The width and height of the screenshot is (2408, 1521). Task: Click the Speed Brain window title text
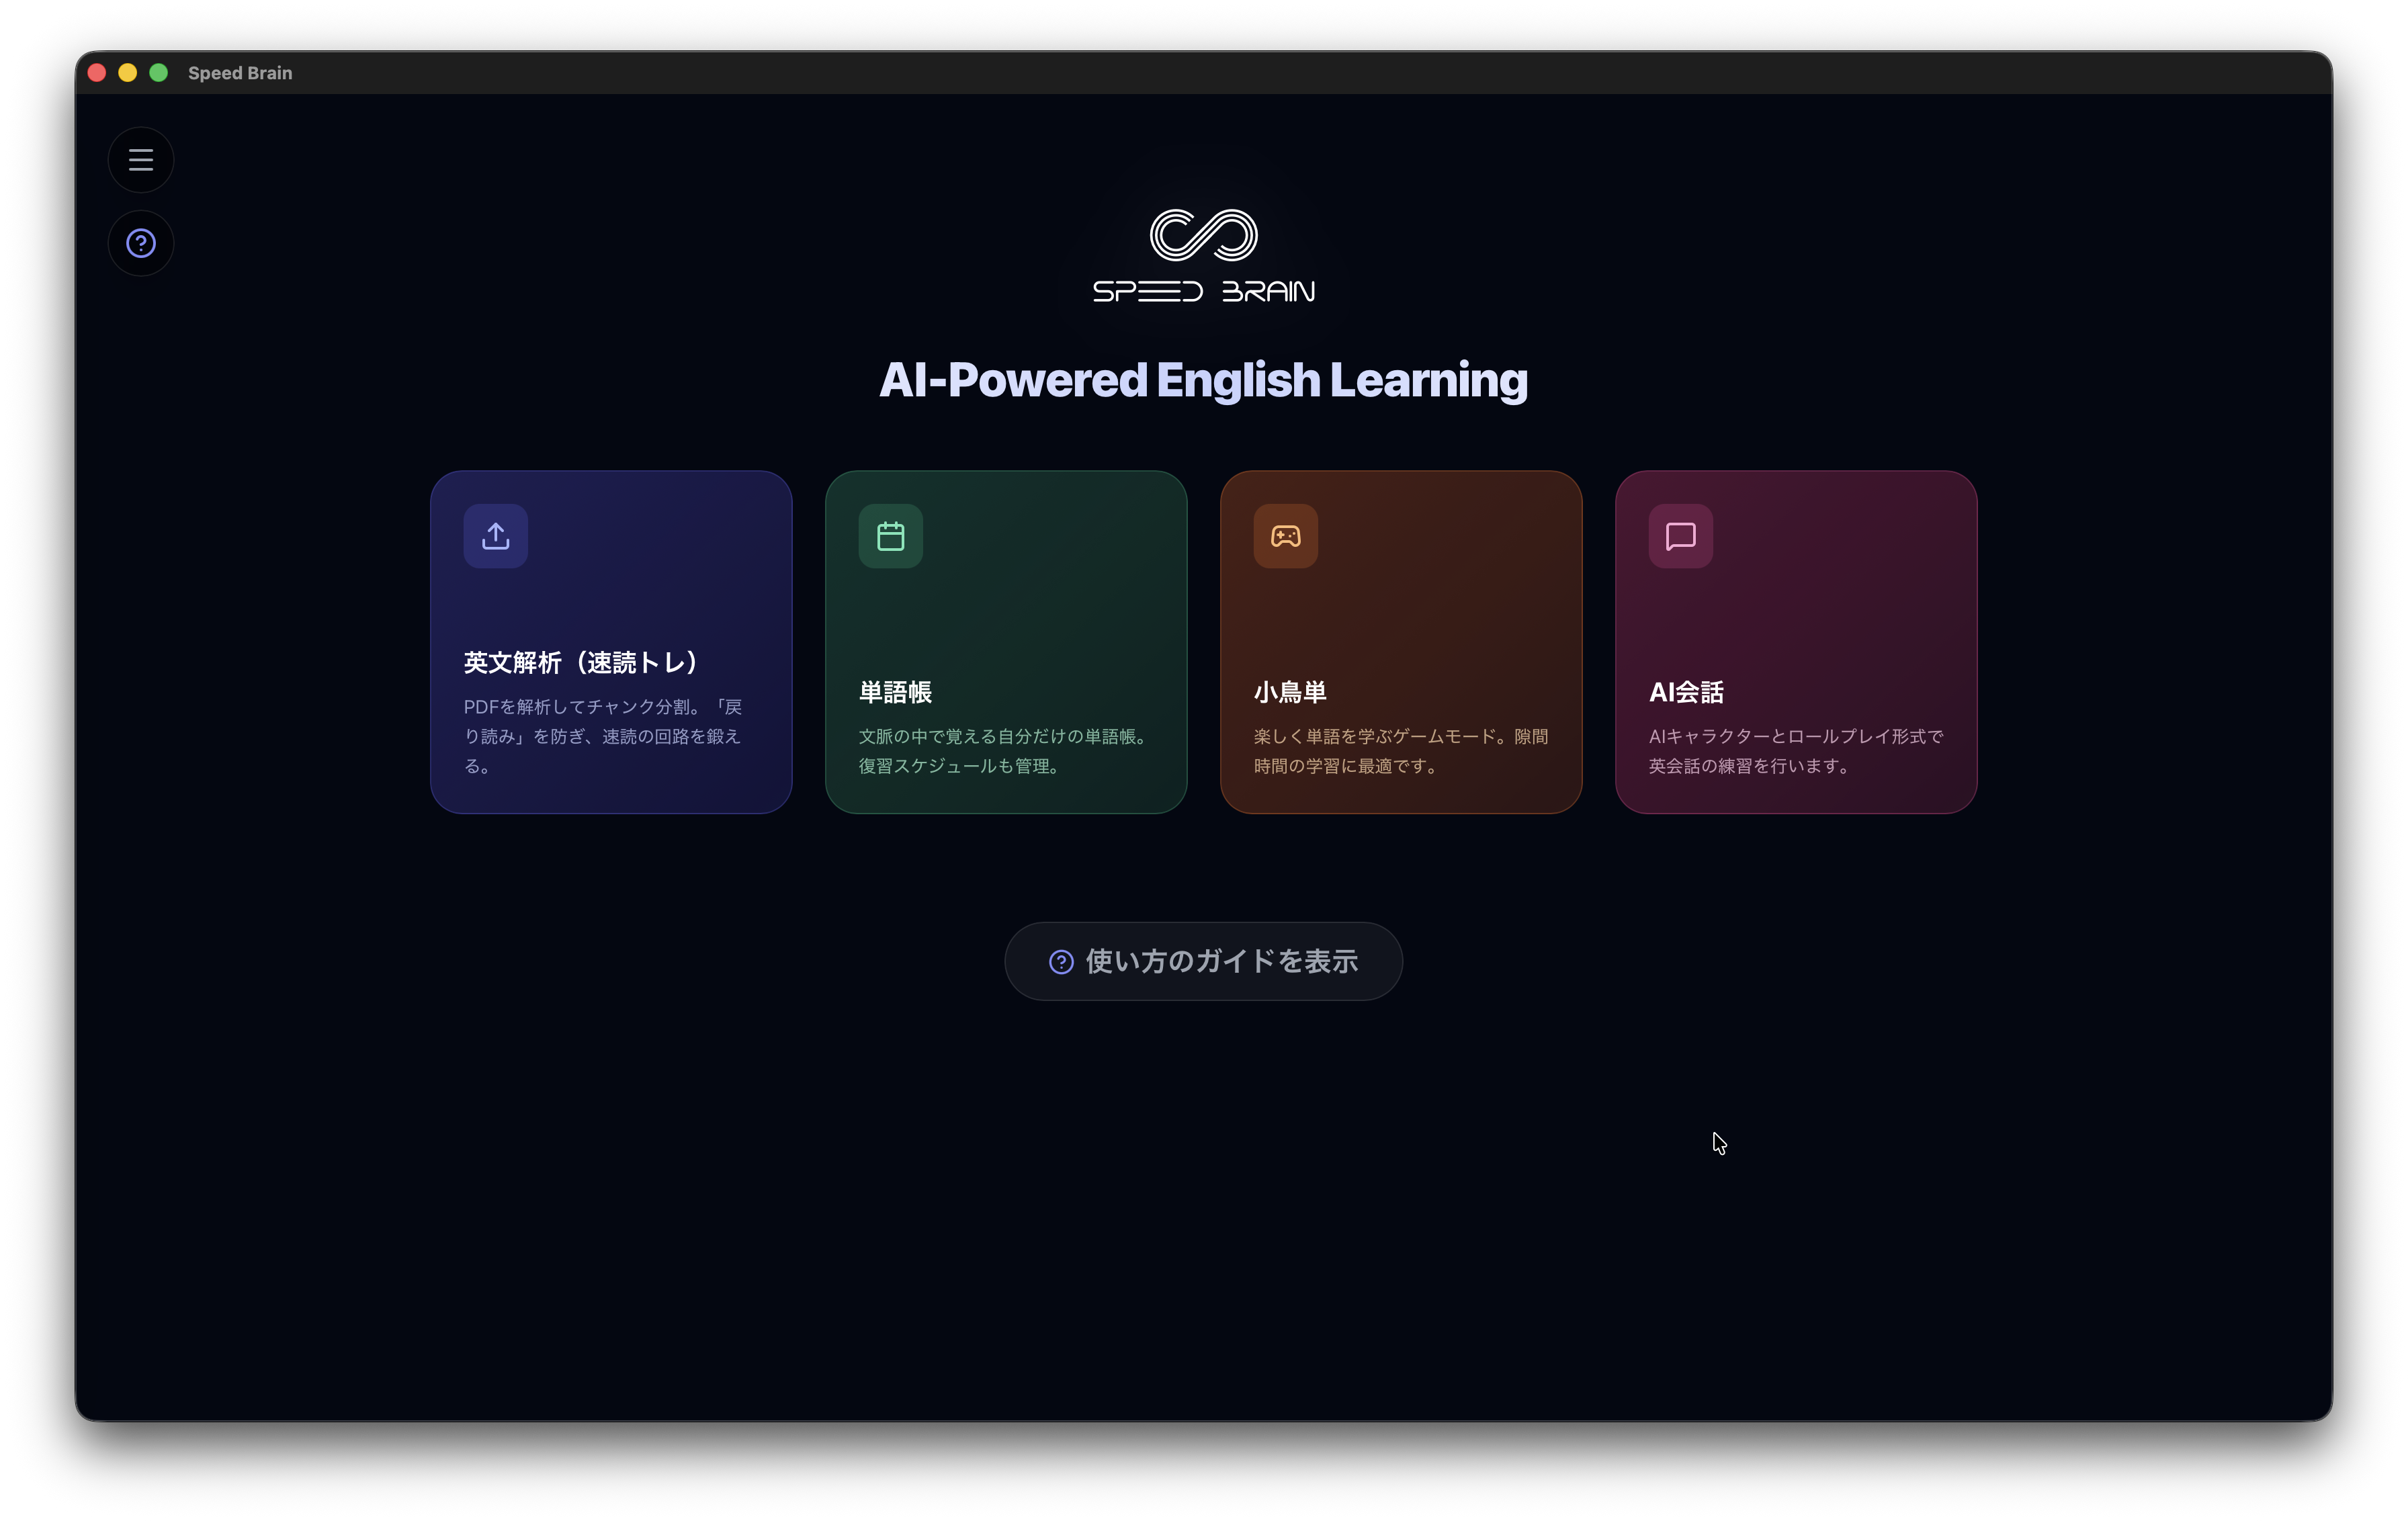240,73
